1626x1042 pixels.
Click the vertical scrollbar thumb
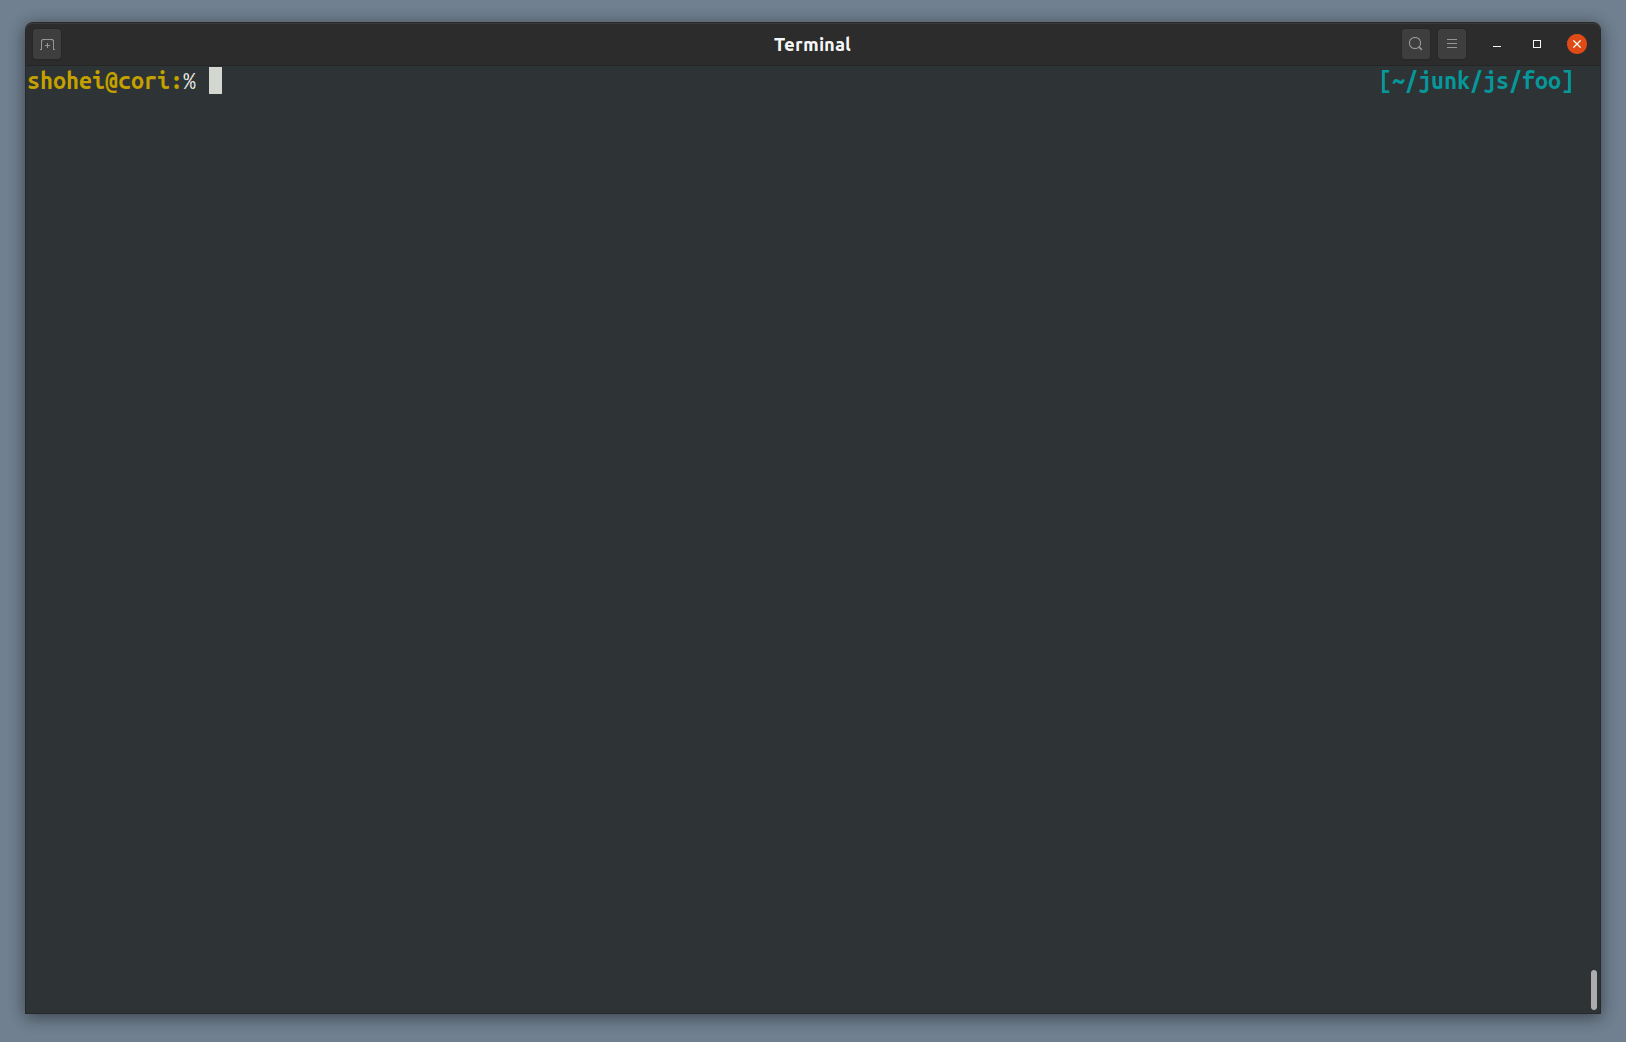(x=1592, y=989)
